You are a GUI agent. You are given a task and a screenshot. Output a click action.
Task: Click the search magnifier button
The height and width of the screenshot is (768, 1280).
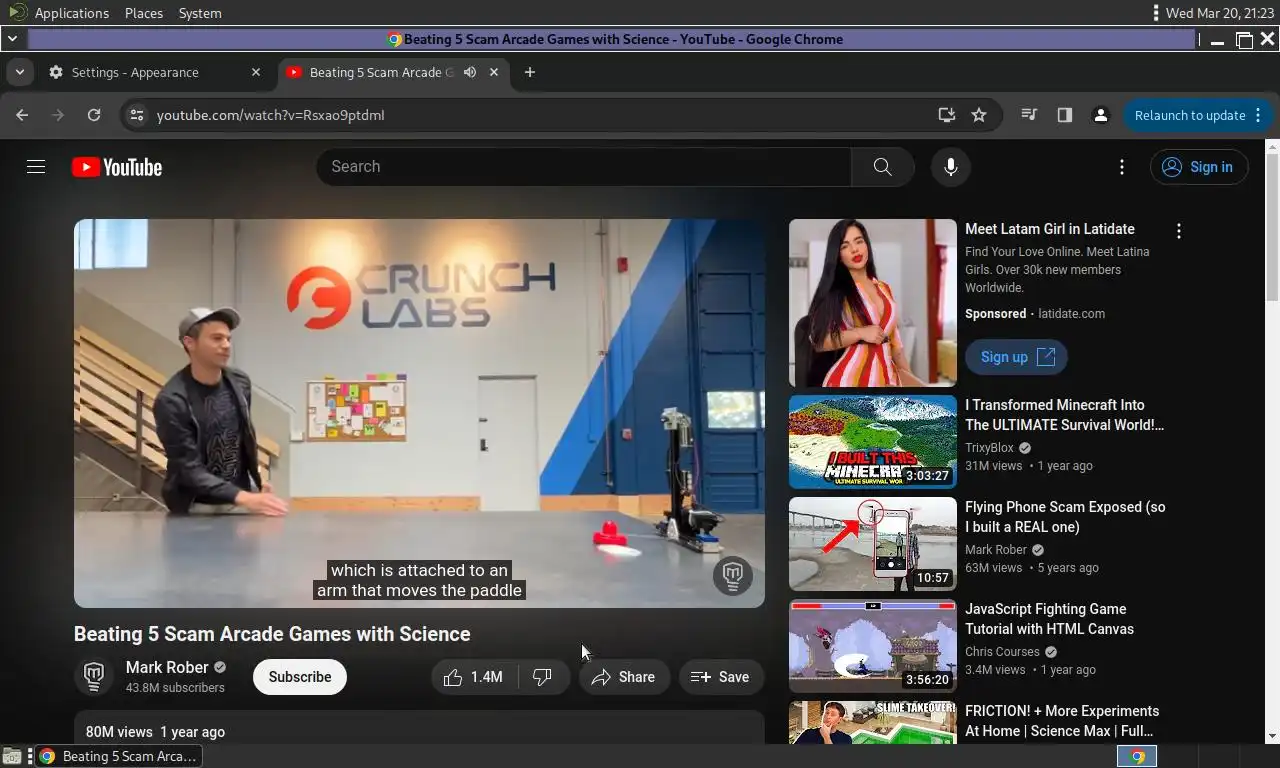[x=882, y=167]
